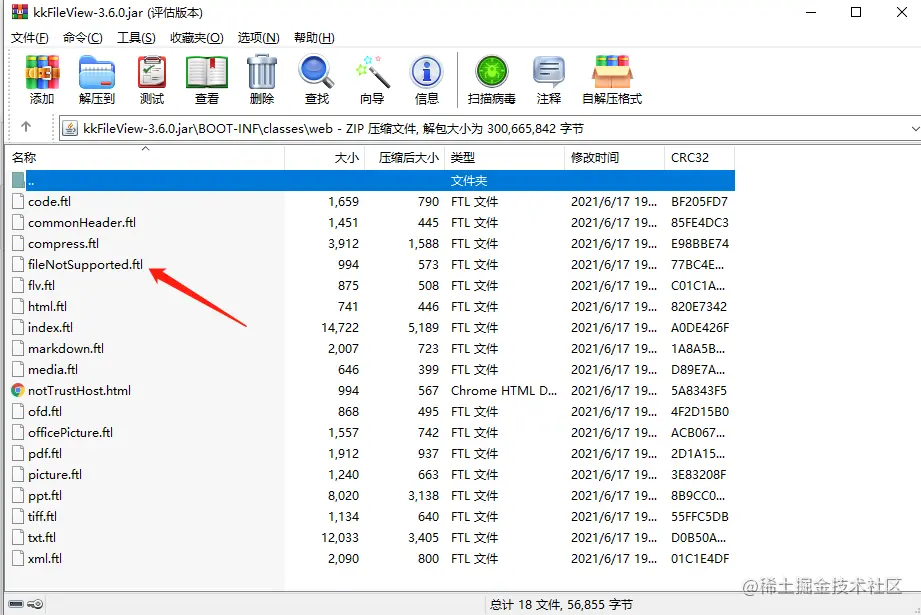This screenshot has height=615, width=921.
Task: Open the Options (选项) menu
Action: [x=258, y=38]
